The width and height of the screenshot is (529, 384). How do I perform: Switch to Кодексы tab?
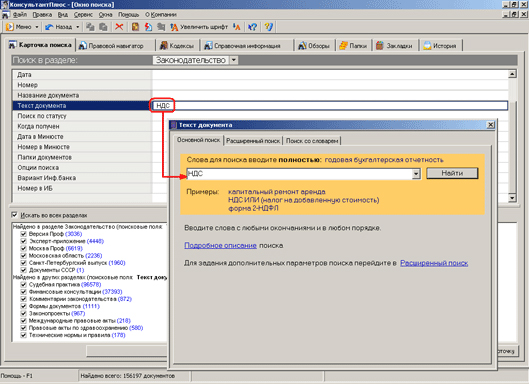[x=177, y=46]
